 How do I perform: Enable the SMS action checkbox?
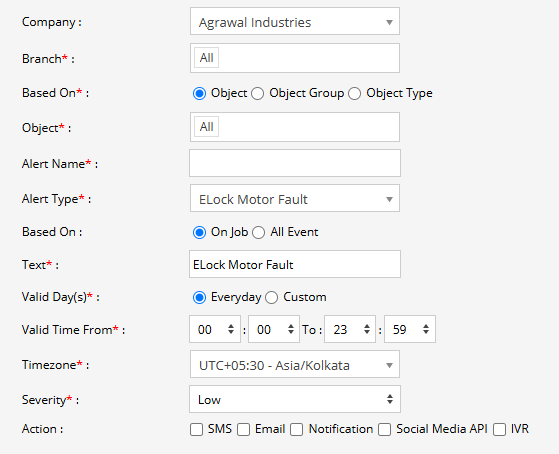(x=196, y=429)
